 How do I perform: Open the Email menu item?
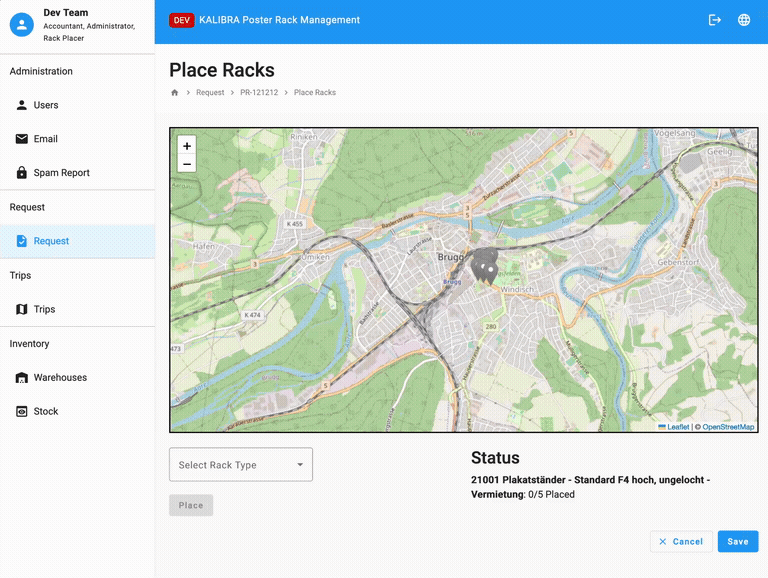tap(77, 139)
